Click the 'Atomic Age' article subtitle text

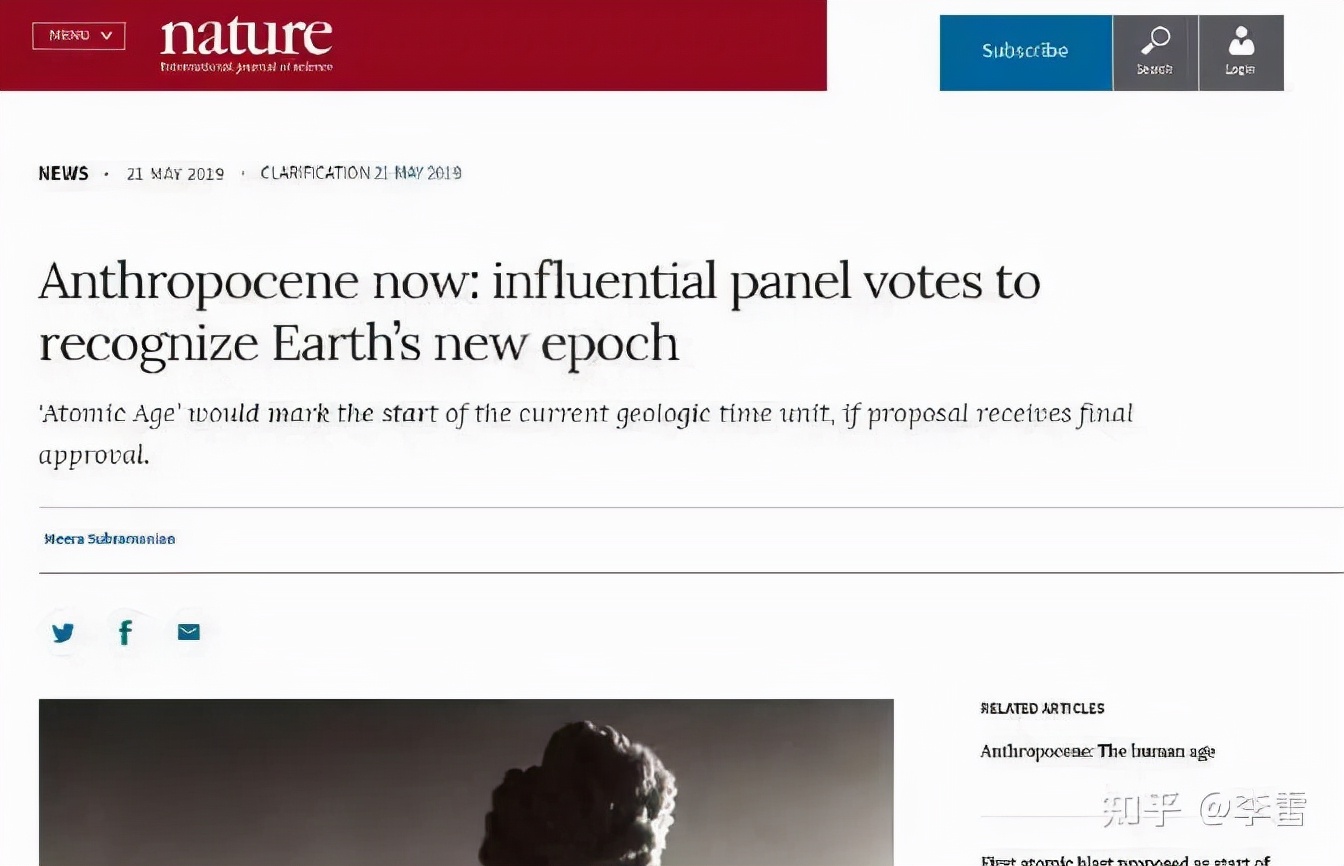(x=585, y=432)
